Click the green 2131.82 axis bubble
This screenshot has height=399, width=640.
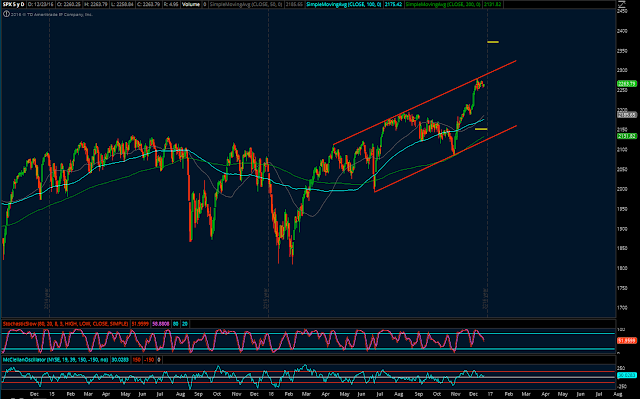pos(627,136)
